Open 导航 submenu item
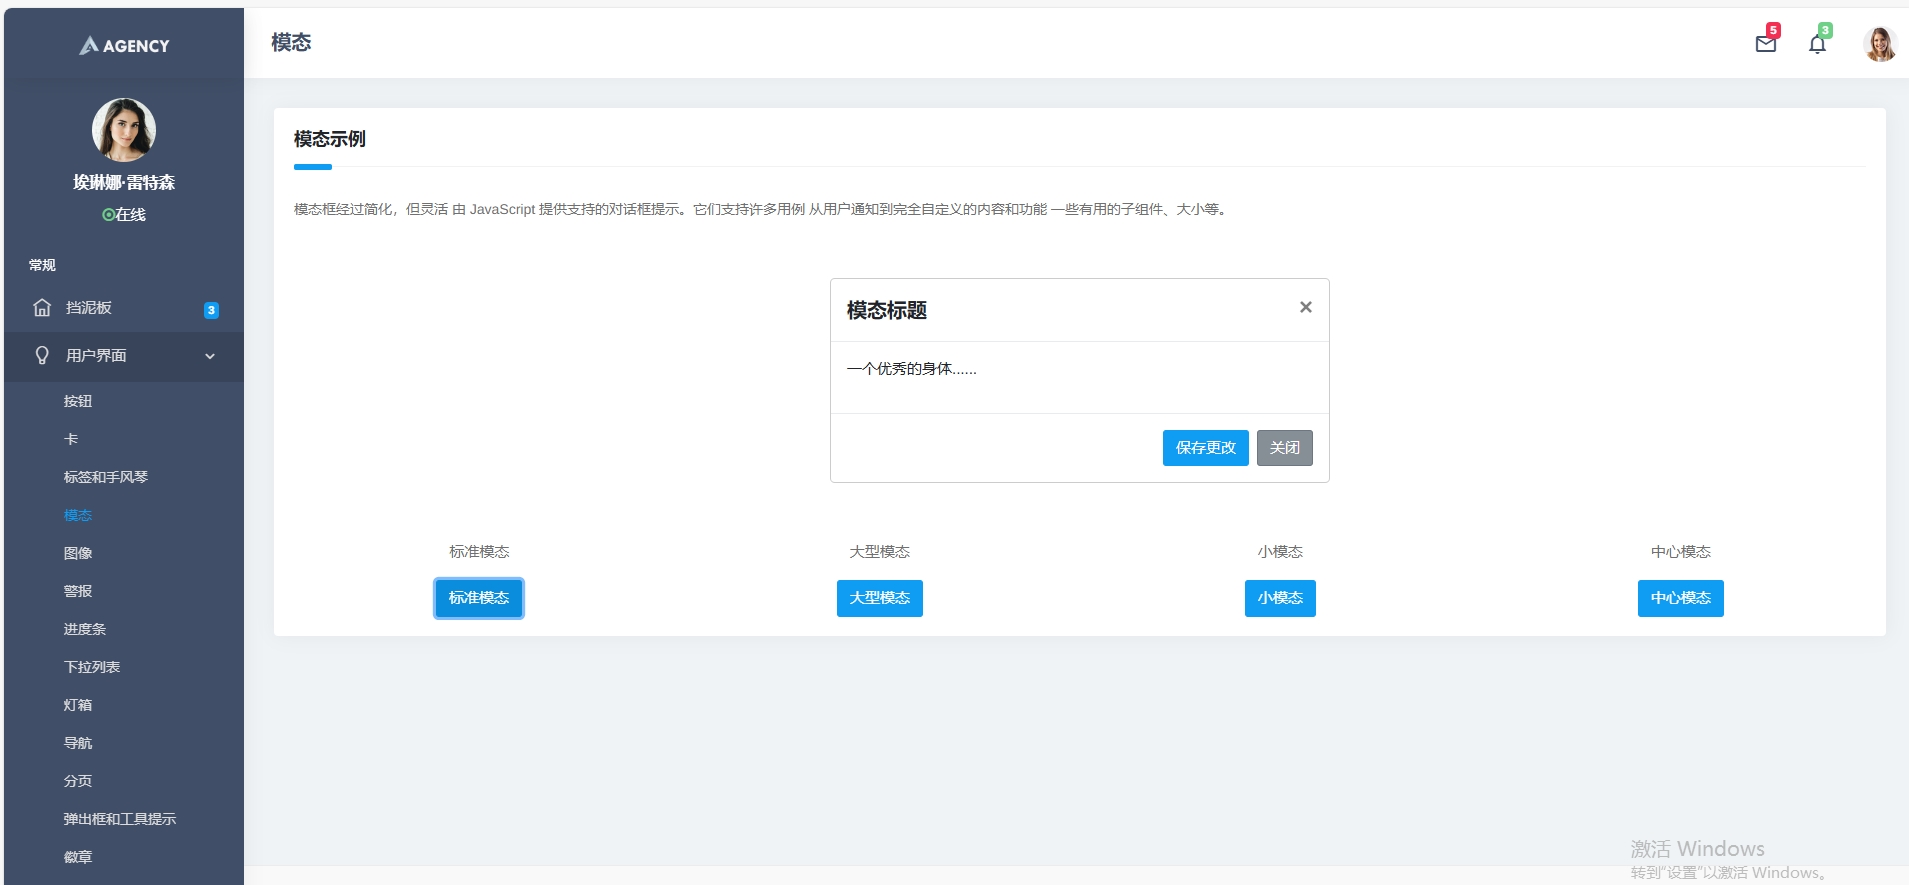The width and height of the screenshot is (1909, 885). [x=78, y=743]
